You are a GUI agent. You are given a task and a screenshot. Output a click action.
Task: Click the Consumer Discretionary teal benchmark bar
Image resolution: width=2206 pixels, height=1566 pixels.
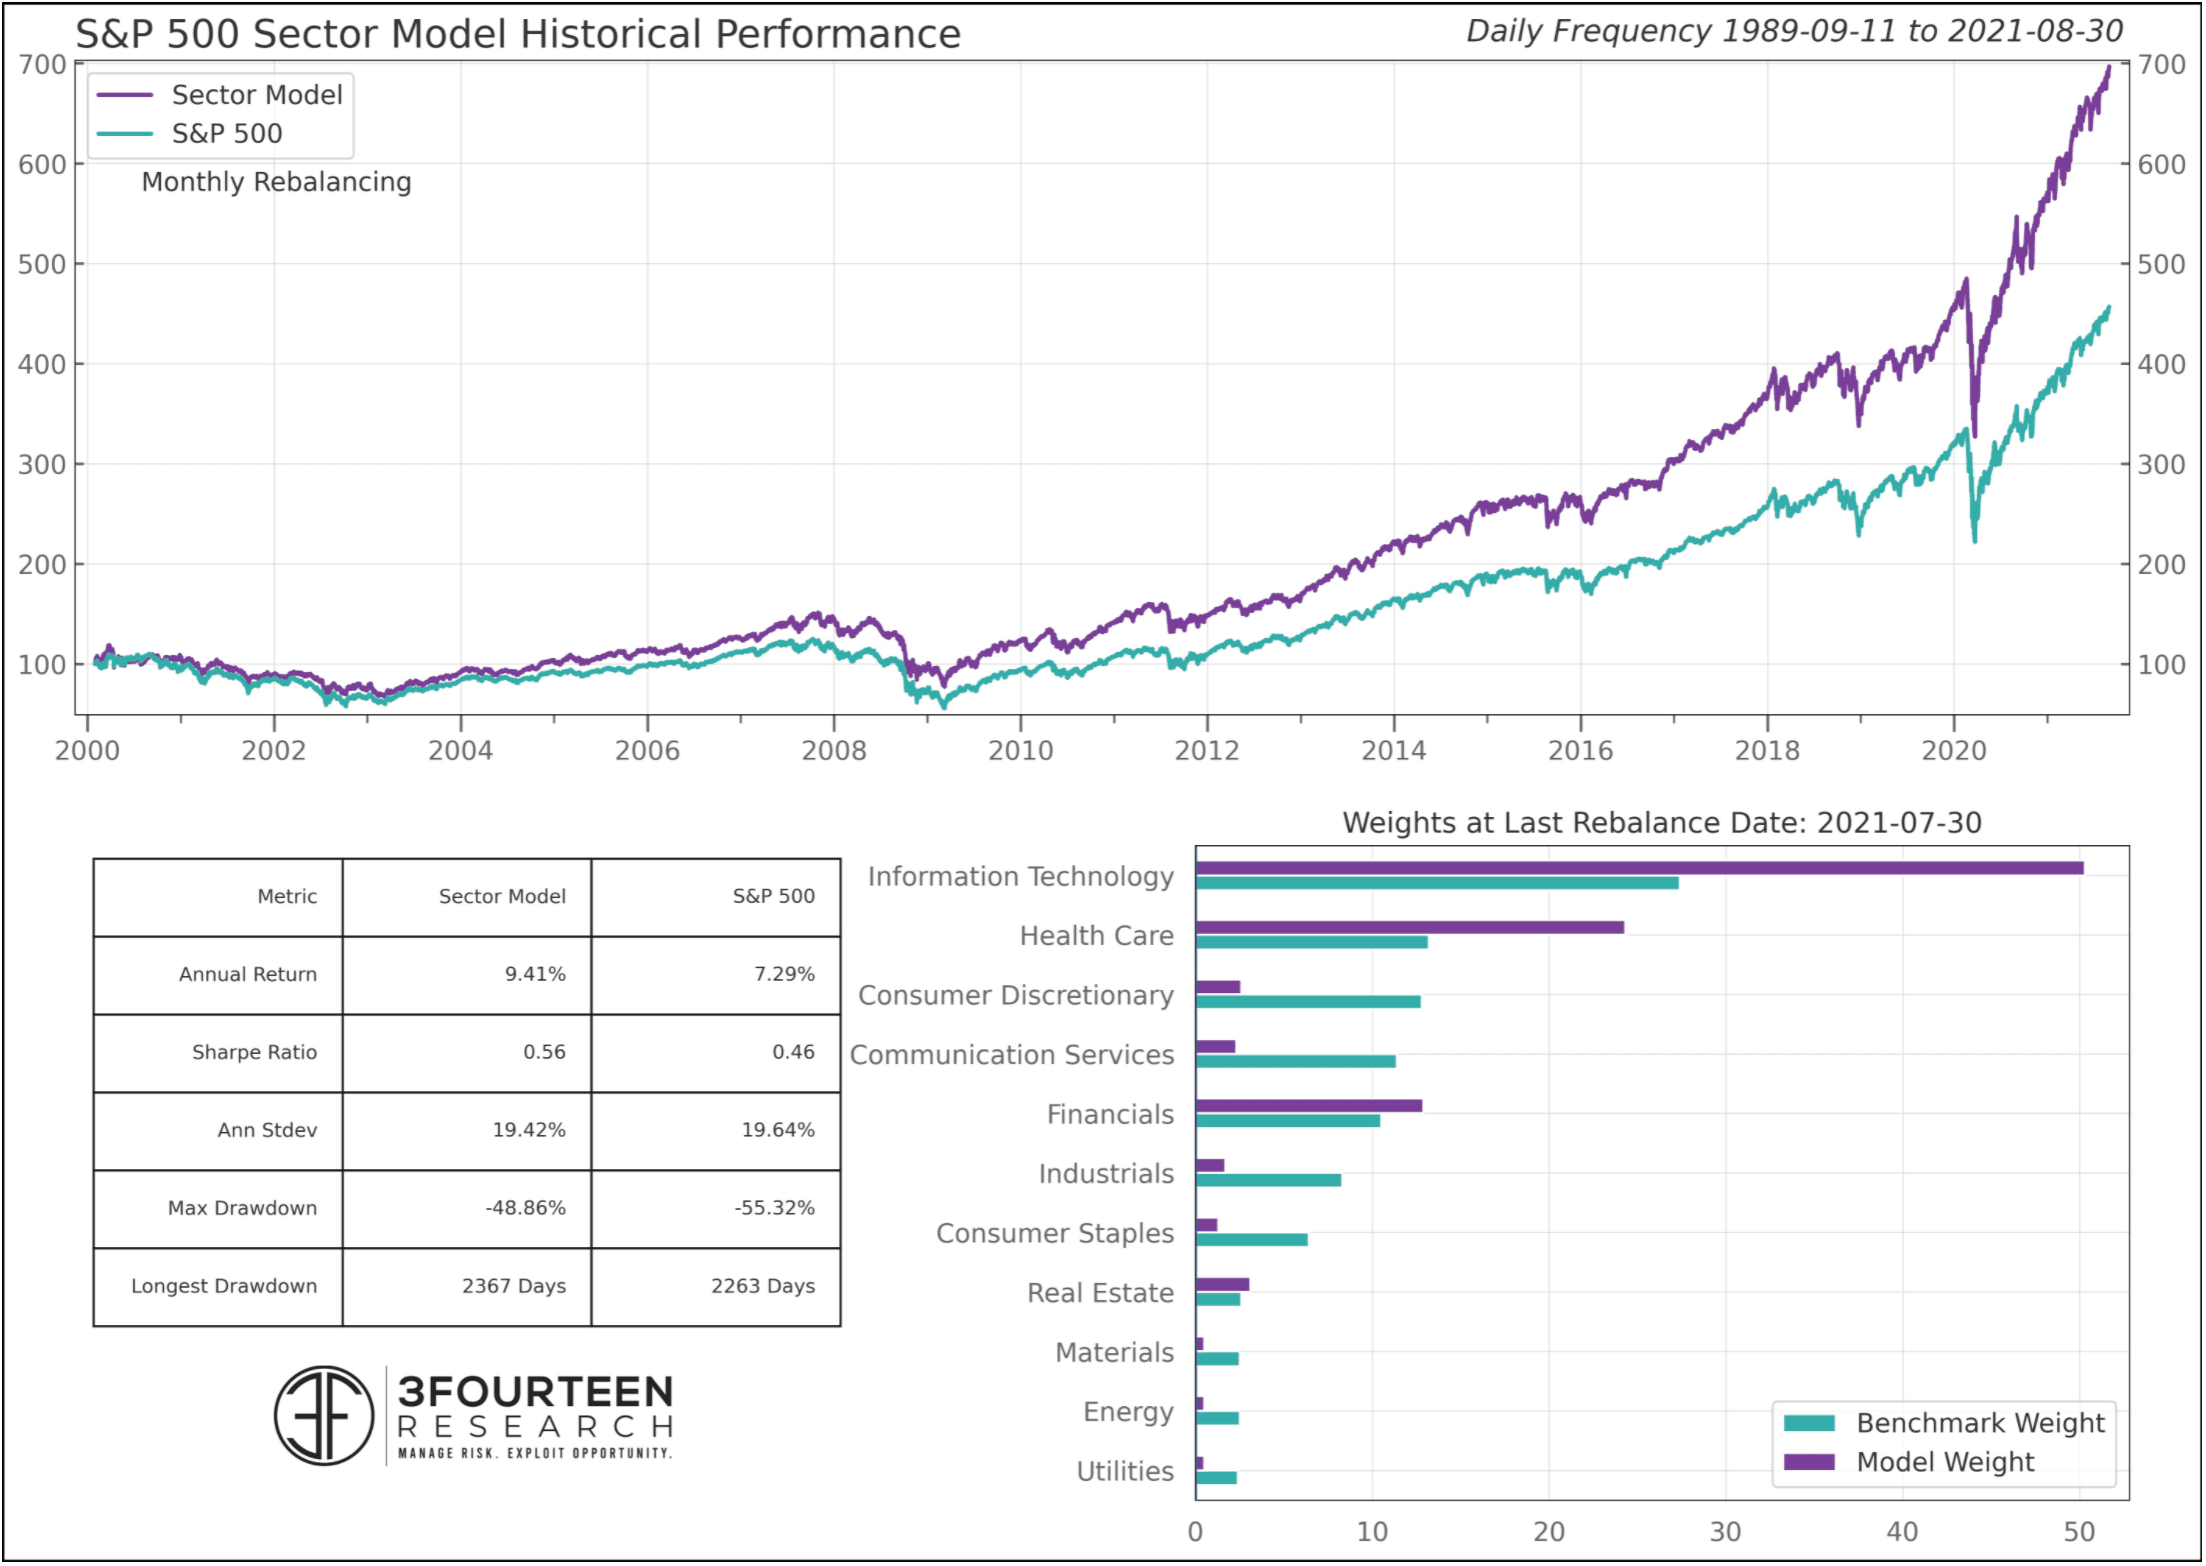tap(1308, 1002)
